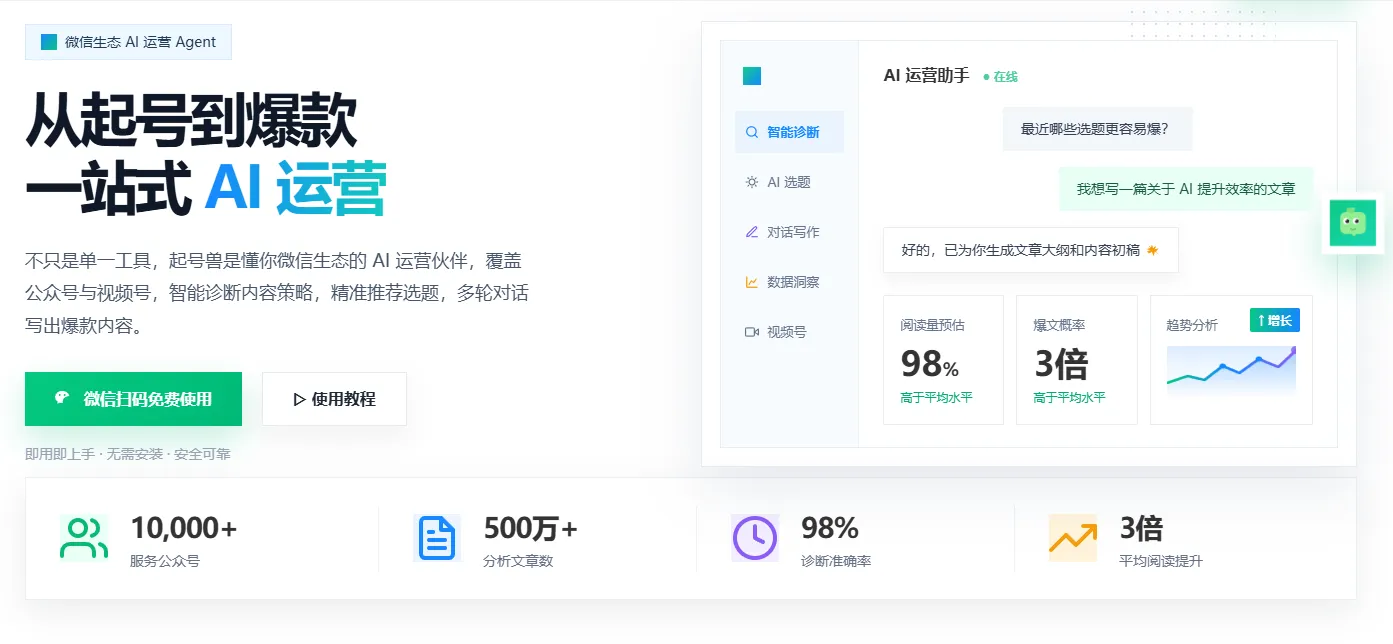1393x644 pixels.
Task: Click the 500万+ statistic
Action: (x=531, y=527)
